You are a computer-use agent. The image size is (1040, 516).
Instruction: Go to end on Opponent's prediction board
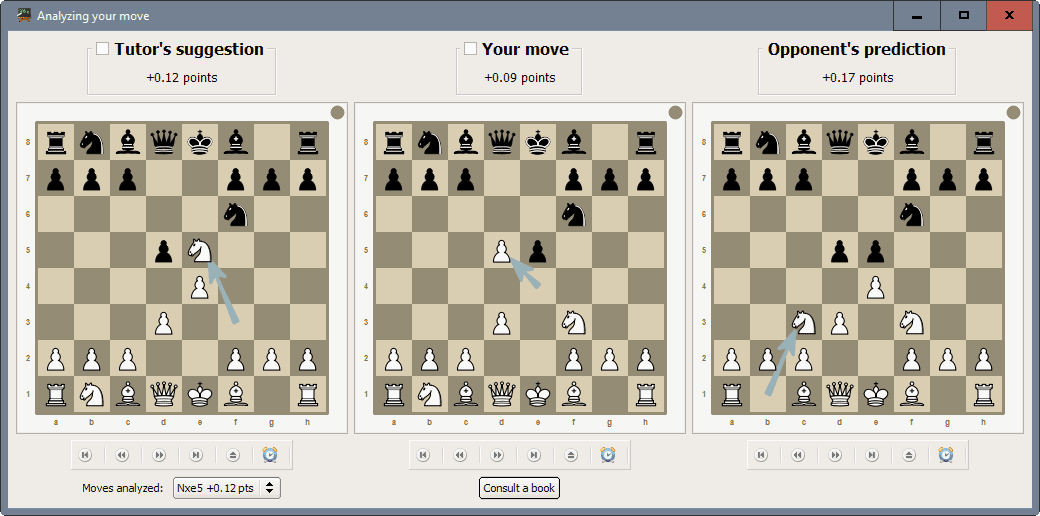click(x=873, y=455)
